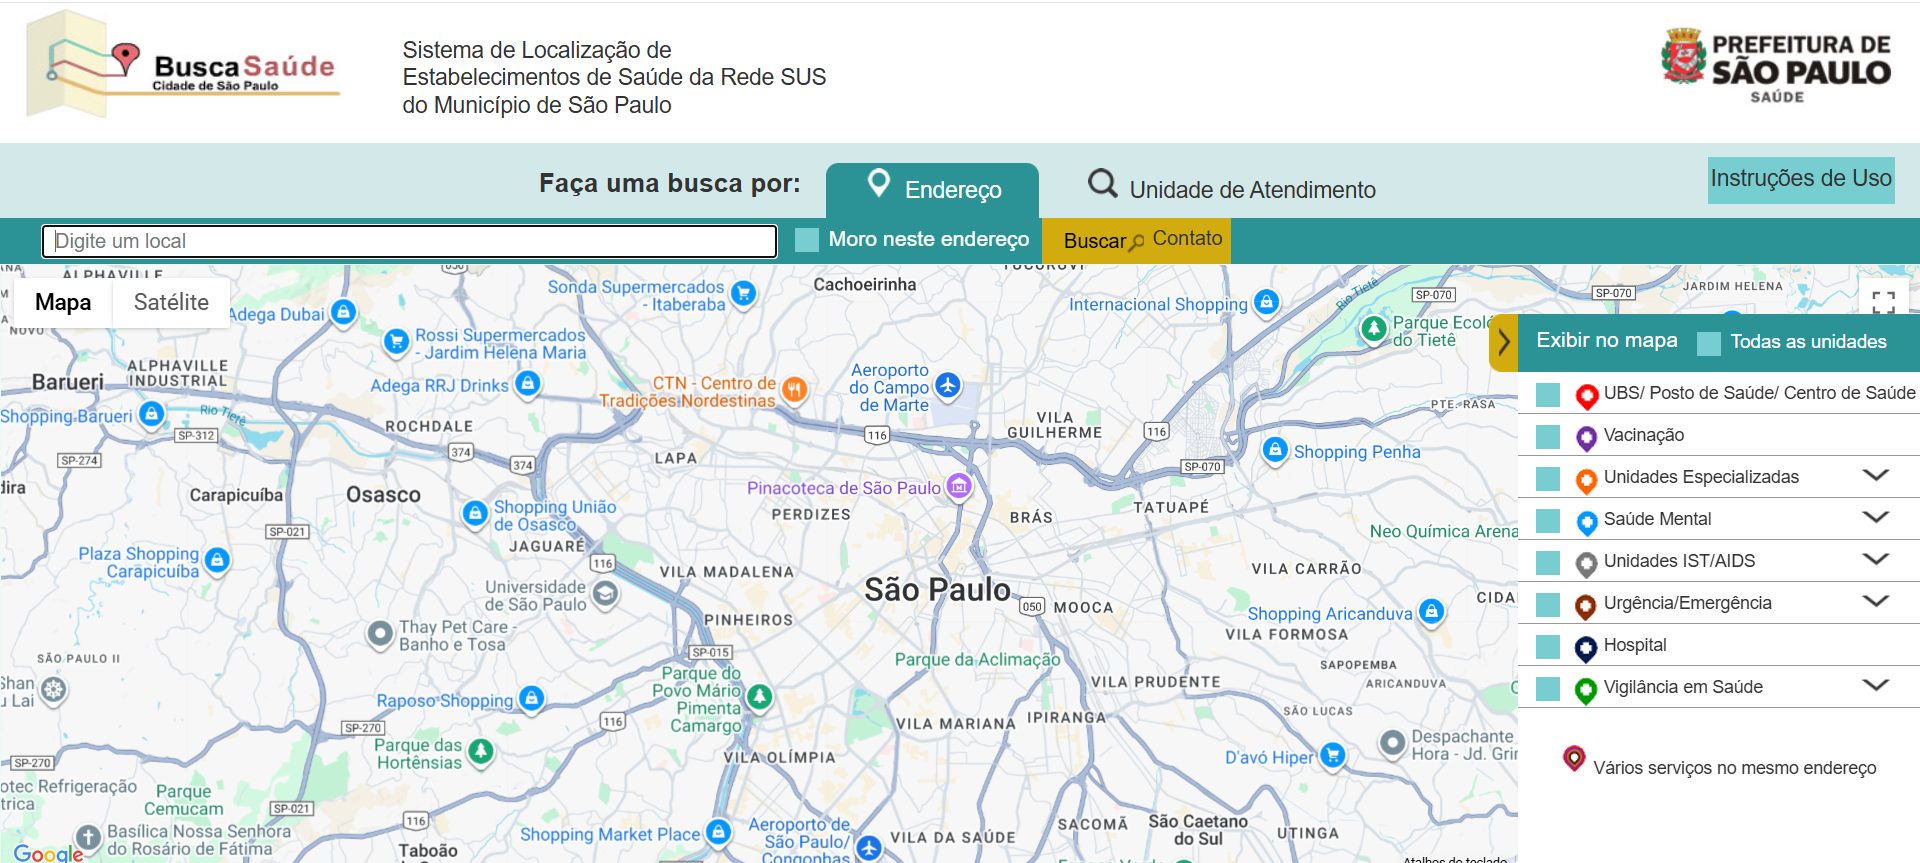This screenshot has height=863, width=1920.
Task: Click the Shopping Aricanduva pin
Action: [1432, 612]
